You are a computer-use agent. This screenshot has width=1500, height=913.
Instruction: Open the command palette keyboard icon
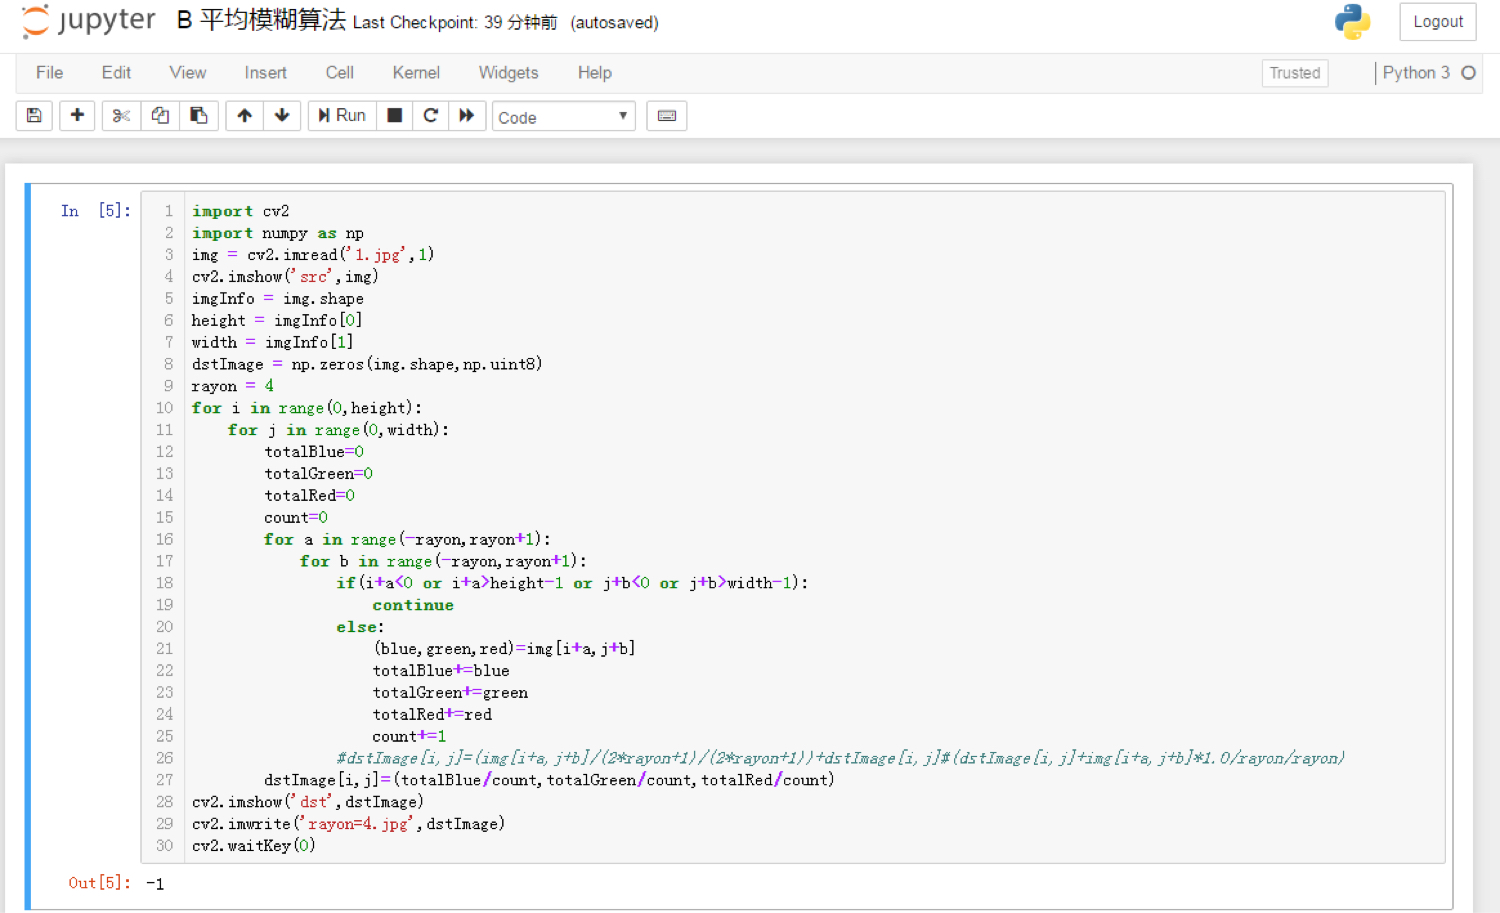[667, 116]
